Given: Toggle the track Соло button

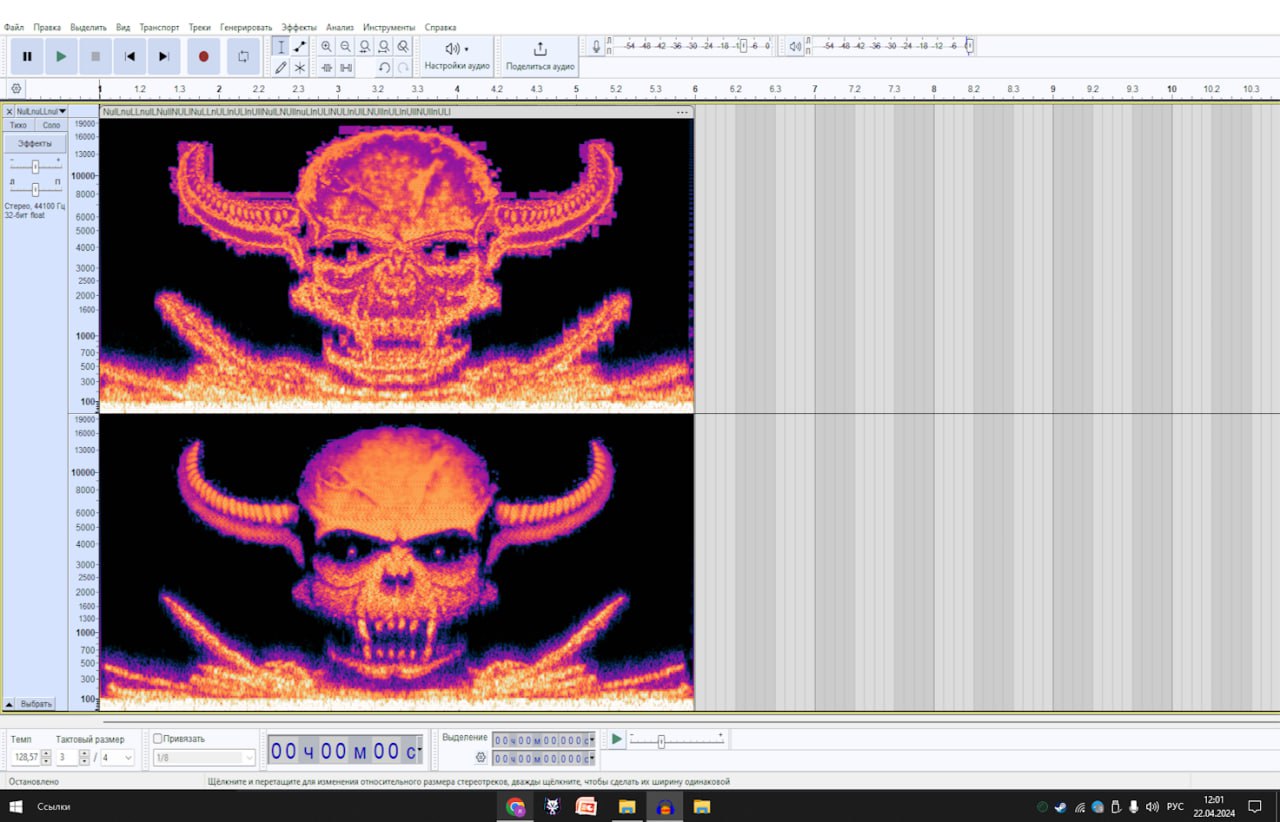Looking at the screenshot, I should (x=51, y=126).
